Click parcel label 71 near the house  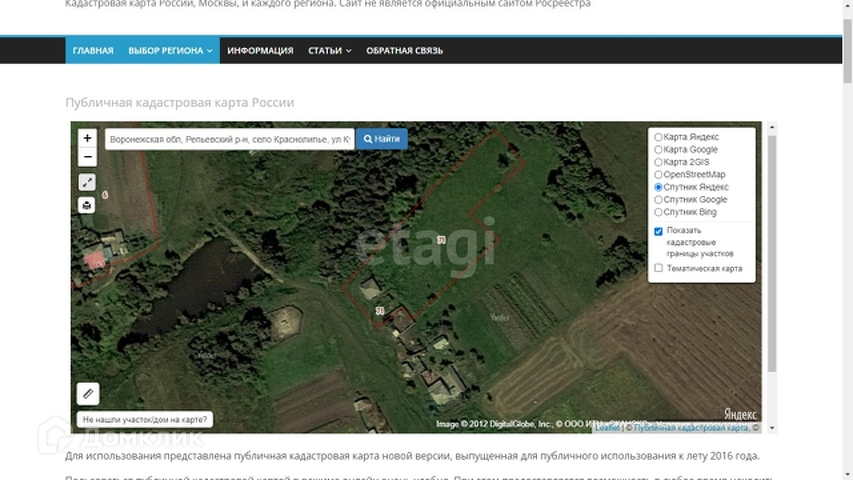click(380, 311)
